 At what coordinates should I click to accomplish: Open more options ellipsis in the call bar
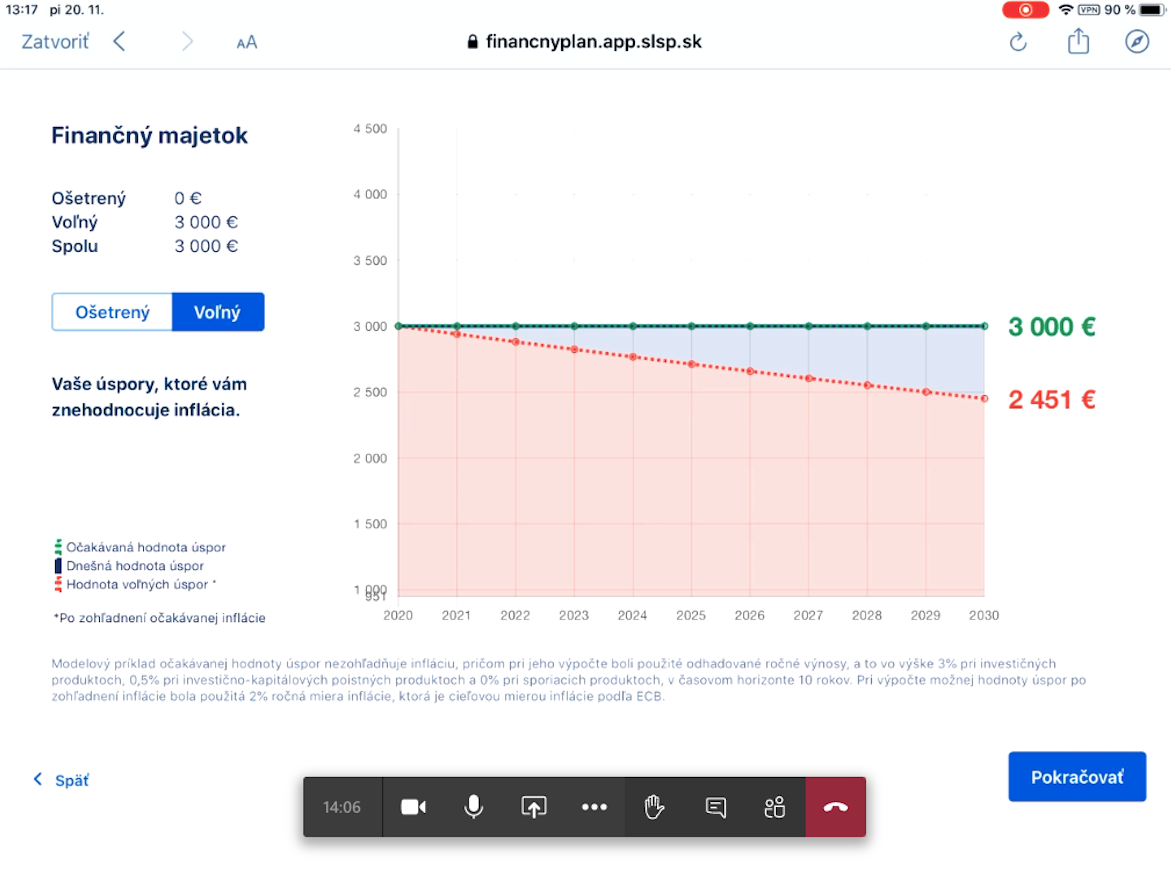coord(595,807)
